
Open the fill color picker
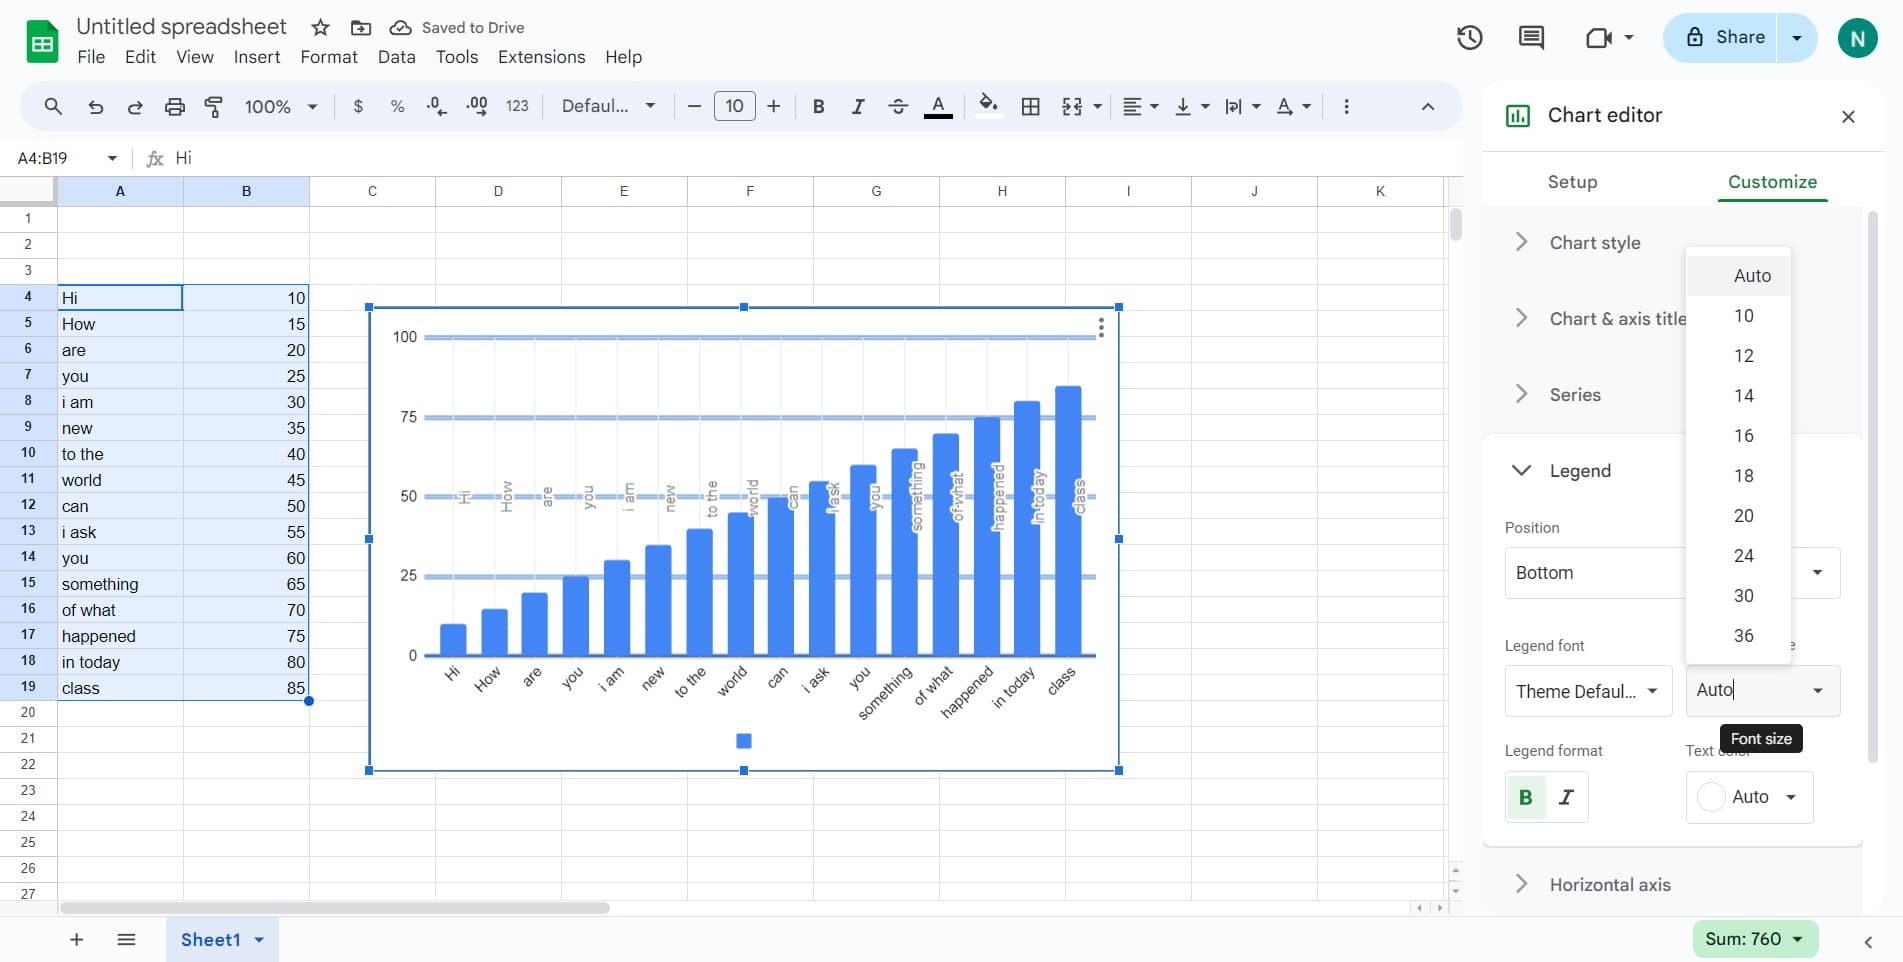click(988, 106)
